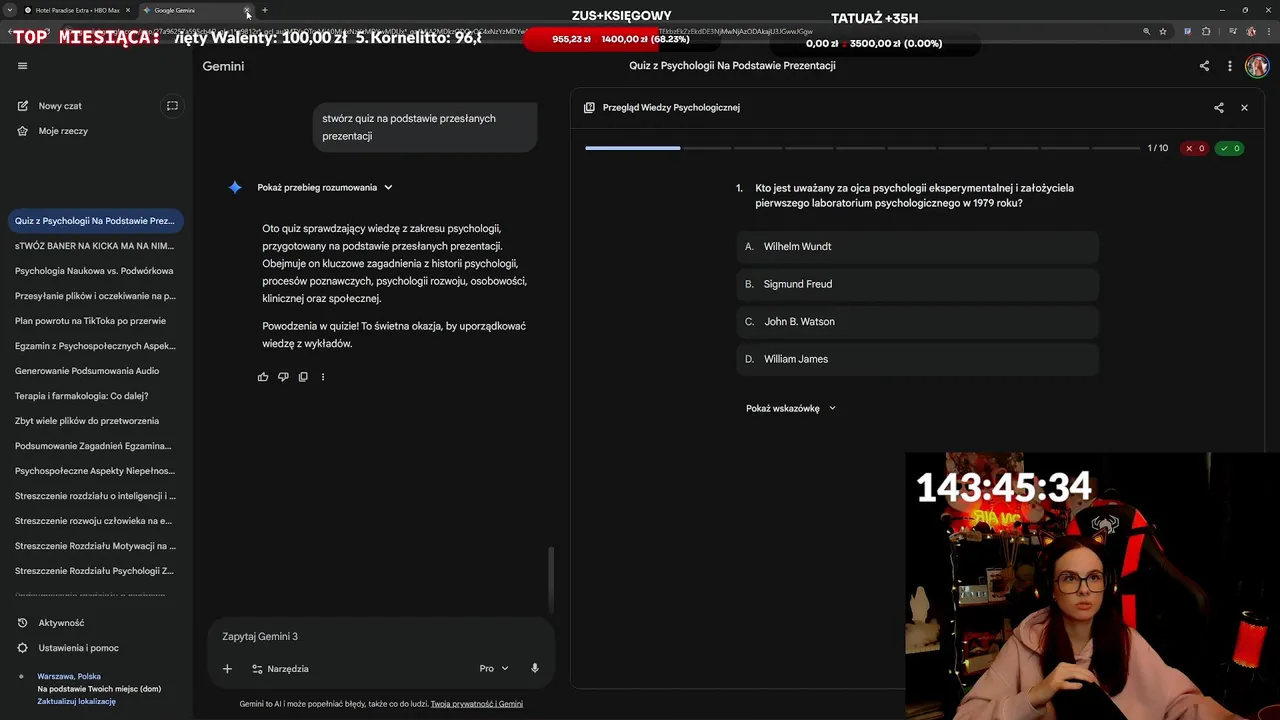
Task: Select current chat Quiz z Psychologii
Action: [94, 221]
